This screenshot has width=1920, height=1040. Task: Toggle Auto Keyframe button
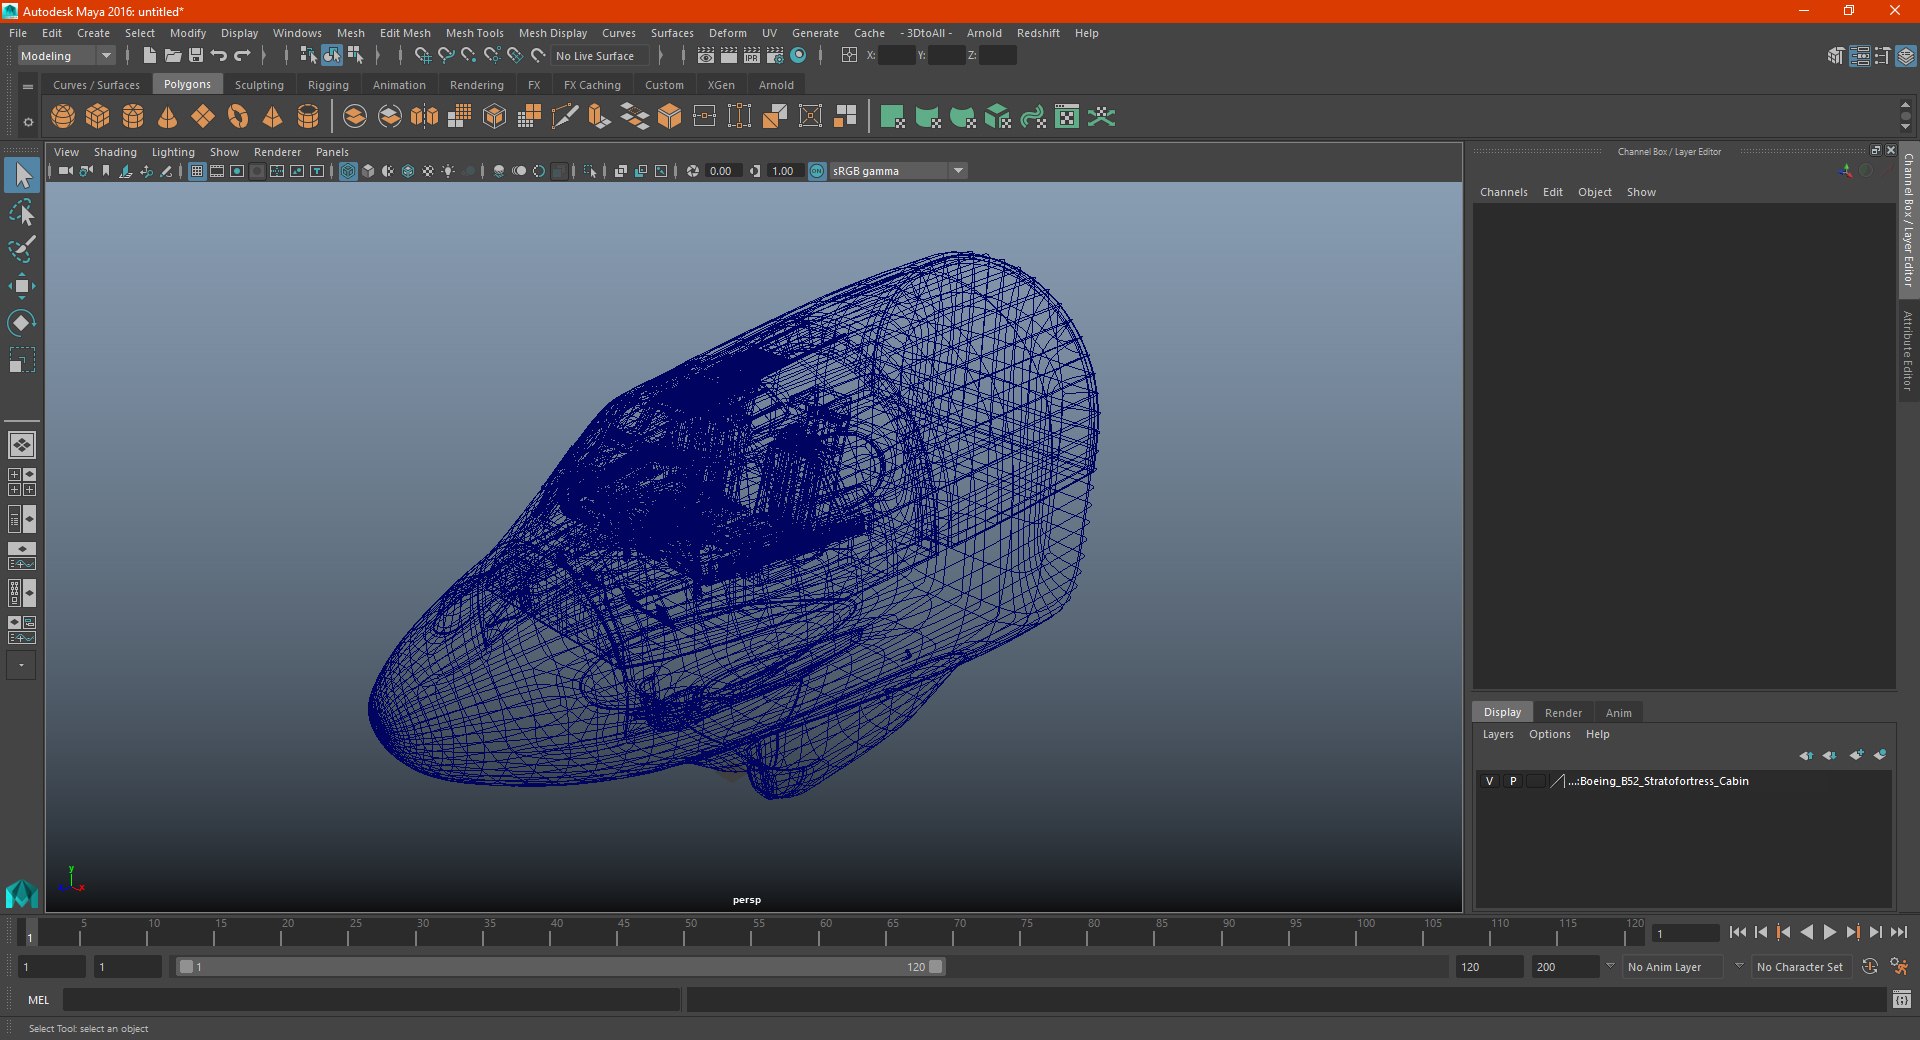click(x=1869, y=967)
